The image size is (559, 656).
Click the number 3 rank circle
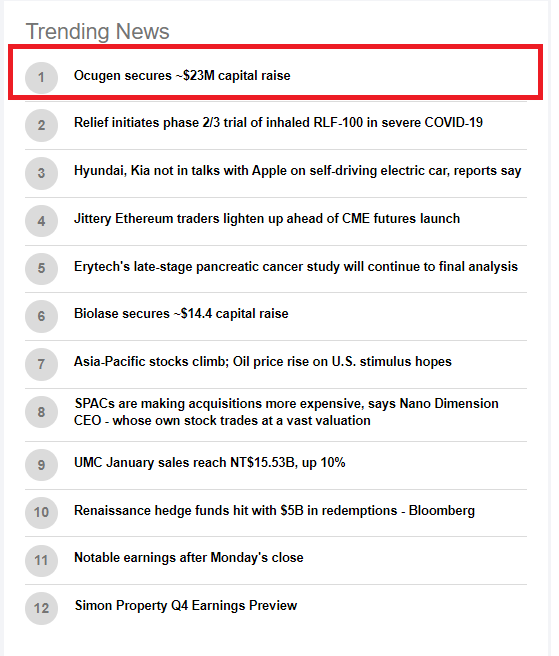41,173
